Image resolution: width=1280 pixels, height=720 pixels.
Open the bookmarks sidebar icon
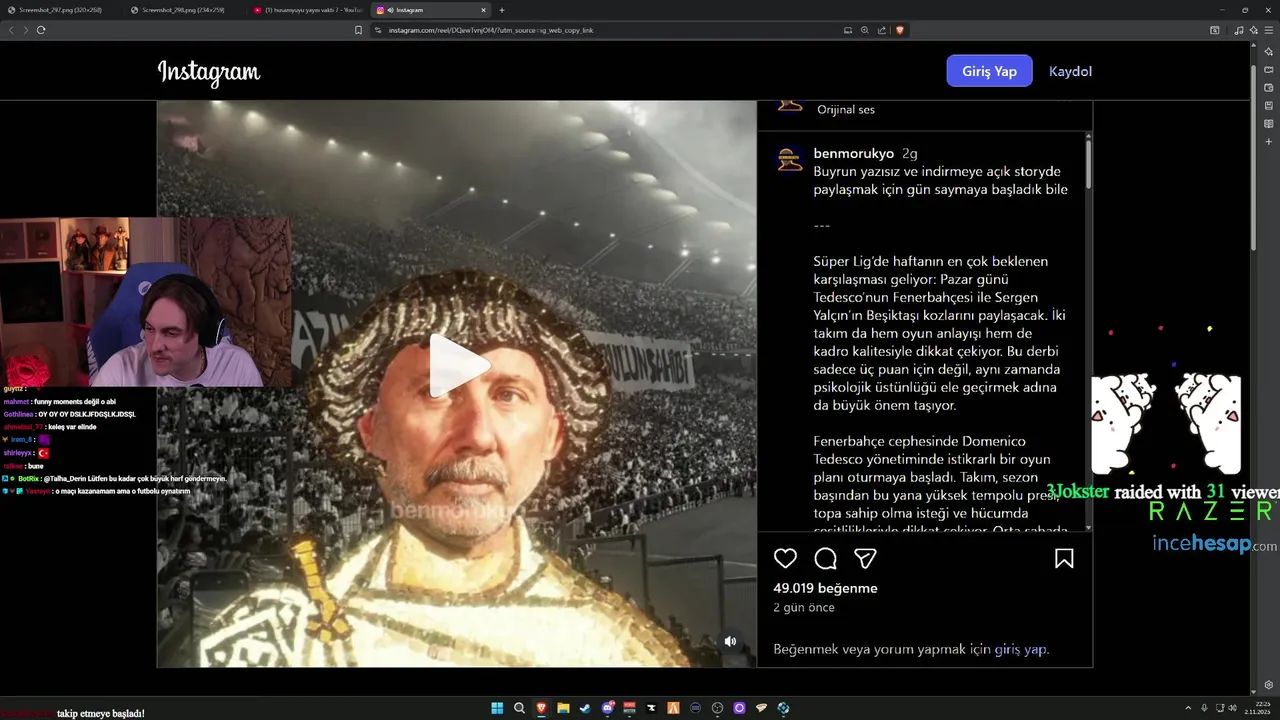point(1269,105)
